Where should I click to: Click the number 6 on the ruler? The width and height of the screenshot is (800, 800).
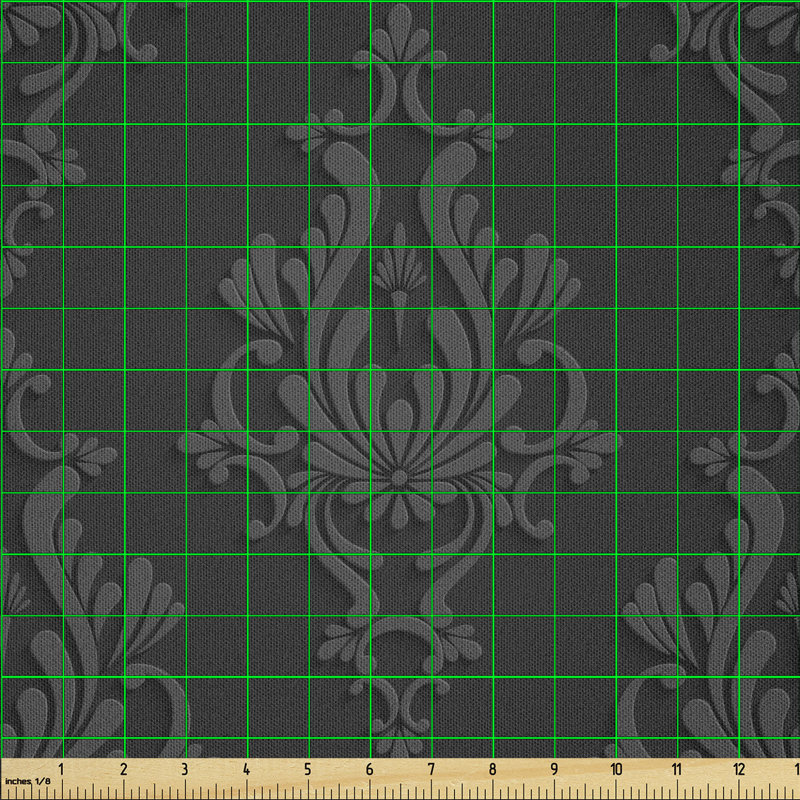tap(369, 769)
